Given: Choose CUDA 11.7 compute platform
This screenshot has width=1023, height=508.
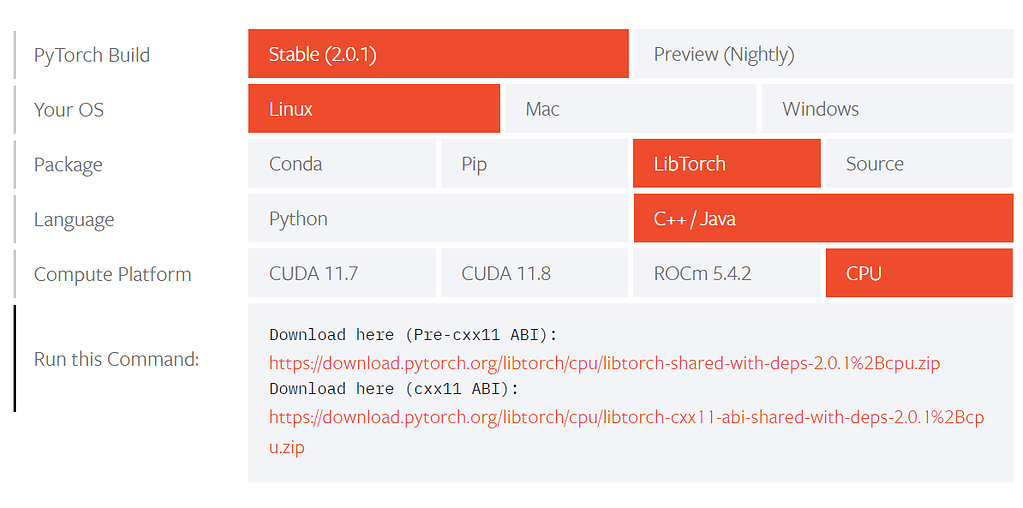Looking at the screenshot, I should click(x=341, y=274).
